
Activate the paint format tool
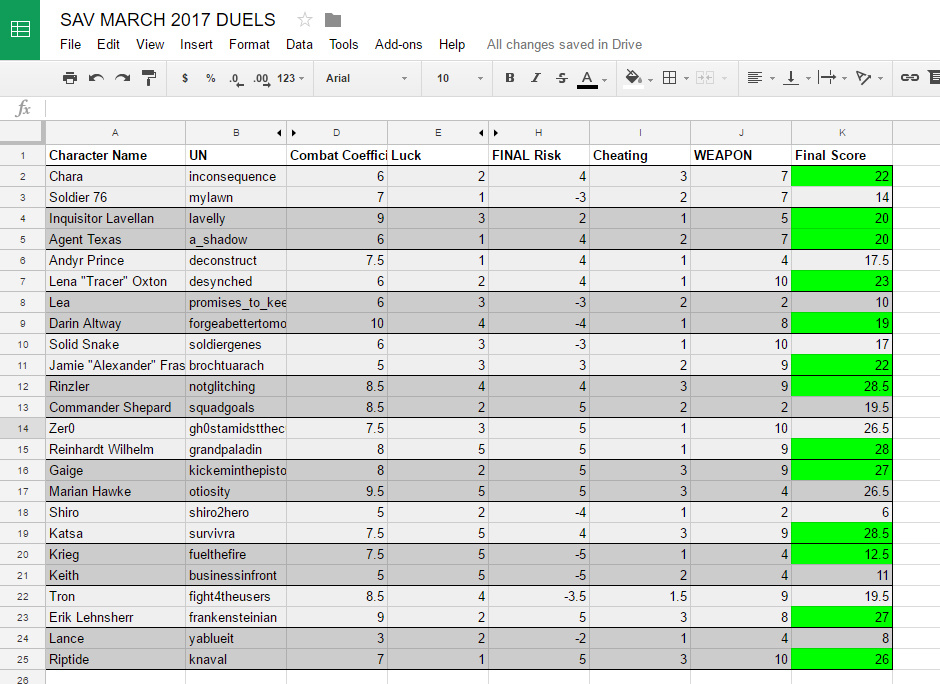(149, 78)
